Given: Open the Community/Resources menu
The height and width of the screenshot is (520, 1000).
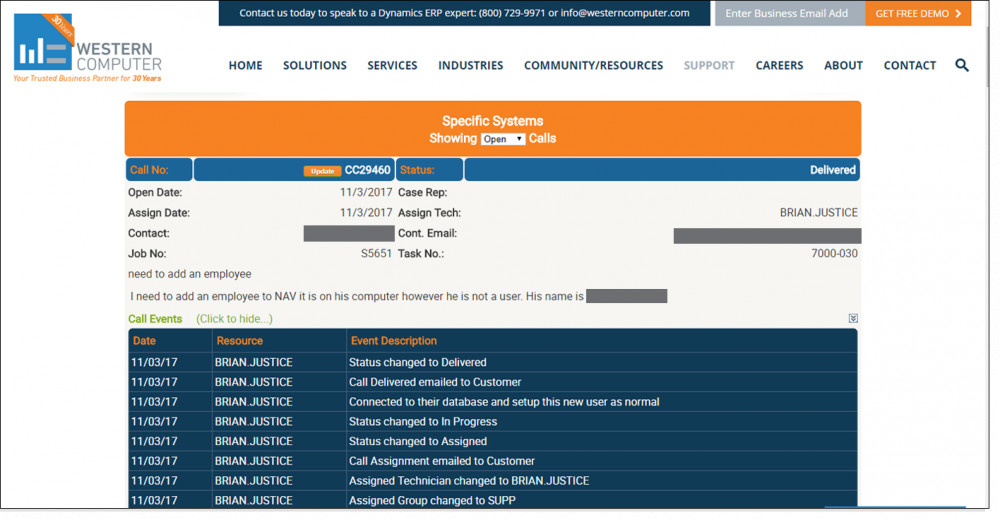Looking at the screenshot, I should (593, 65).
